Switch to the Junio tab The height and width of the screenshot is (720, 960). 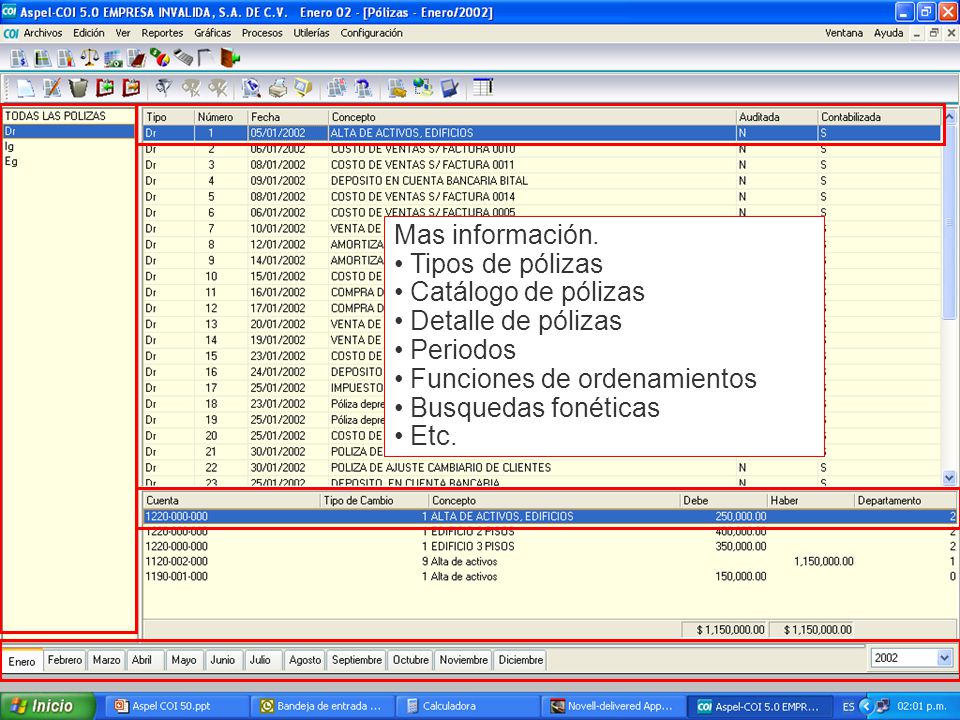tap(222, 660)
